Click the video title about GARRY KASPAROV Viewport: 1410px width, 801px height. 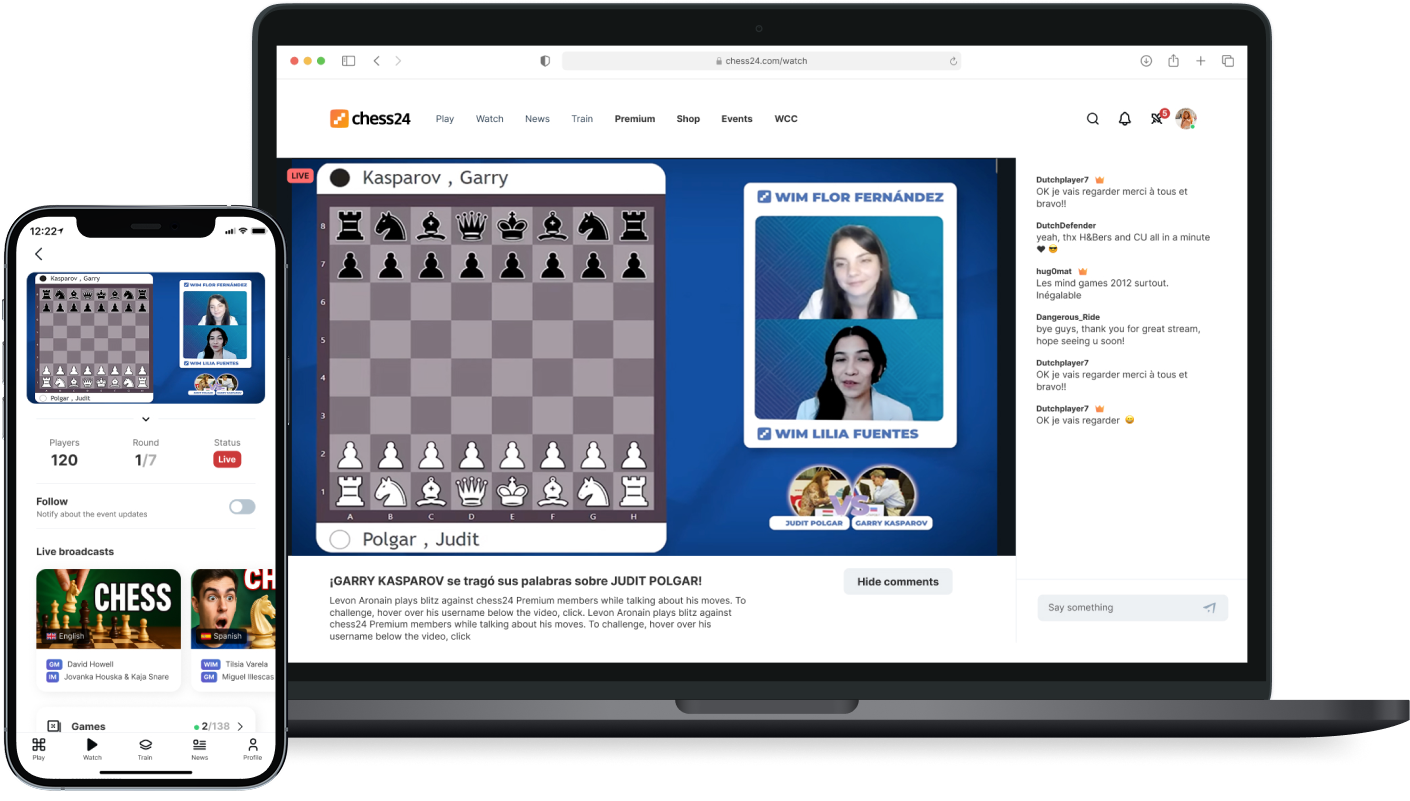pos(516,581)
